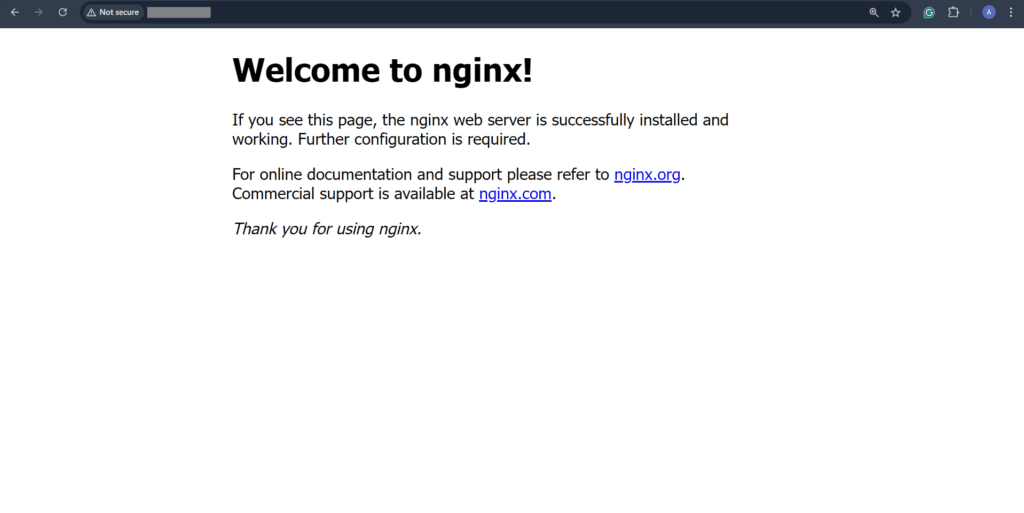Screen dimensions: 1024x513
Task: Follow the nginx.org link
Action: click(647, 175)
